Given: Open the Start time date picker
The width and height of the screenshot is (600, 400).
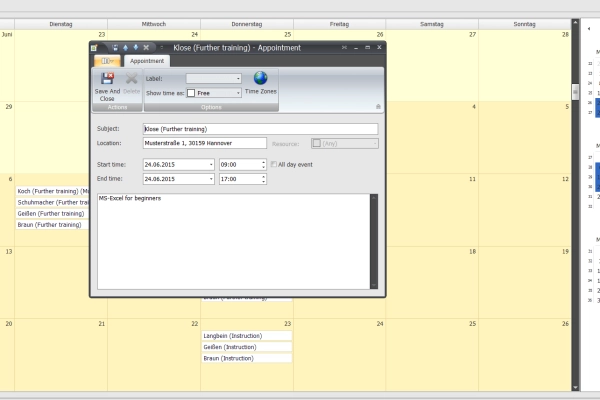Looking at the screenshot, I should point(211,165).
